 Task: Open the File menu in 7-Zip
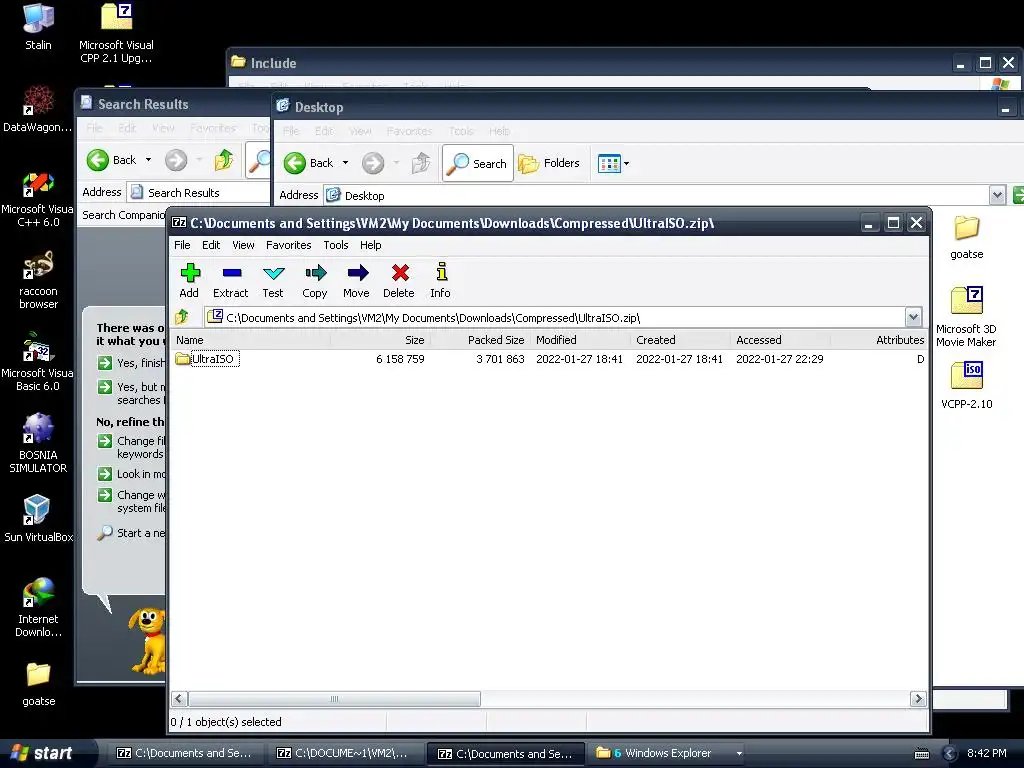pyautogui.click(x=182, y=246)
